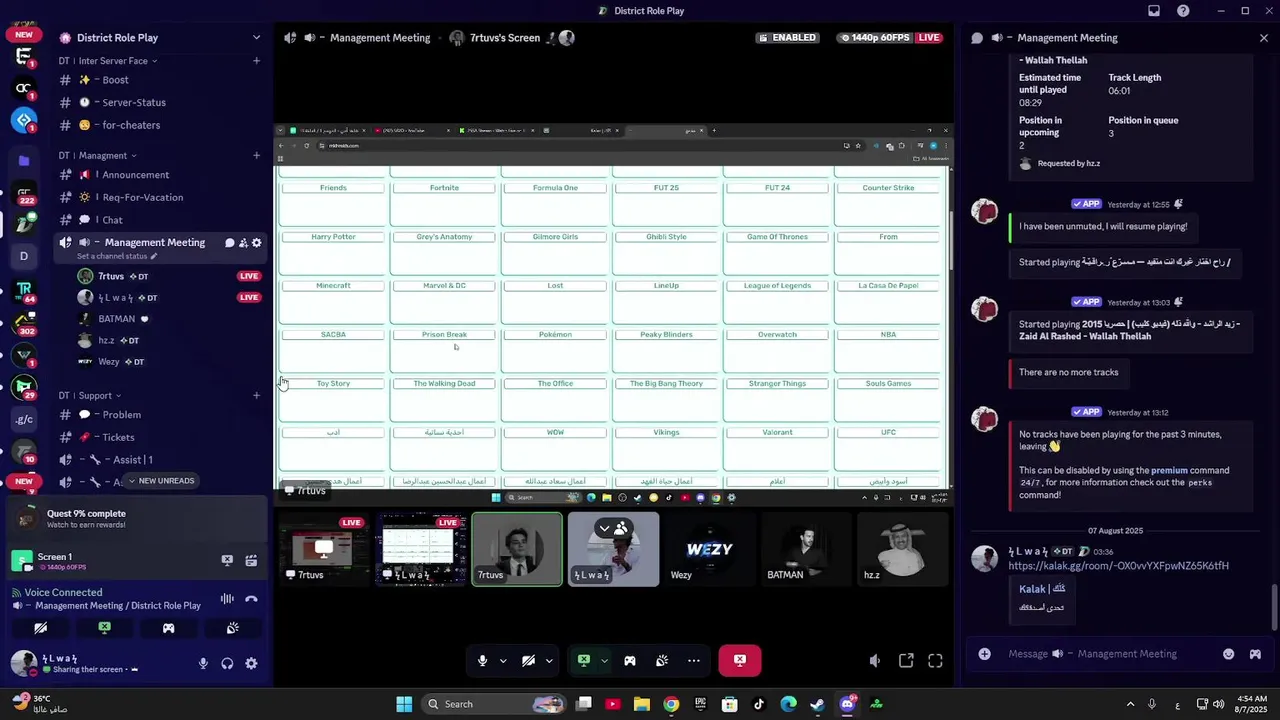Viewport: 1280px width, 720px height.
Task: Open the for-cheaters channel
Action: point(160,125)
